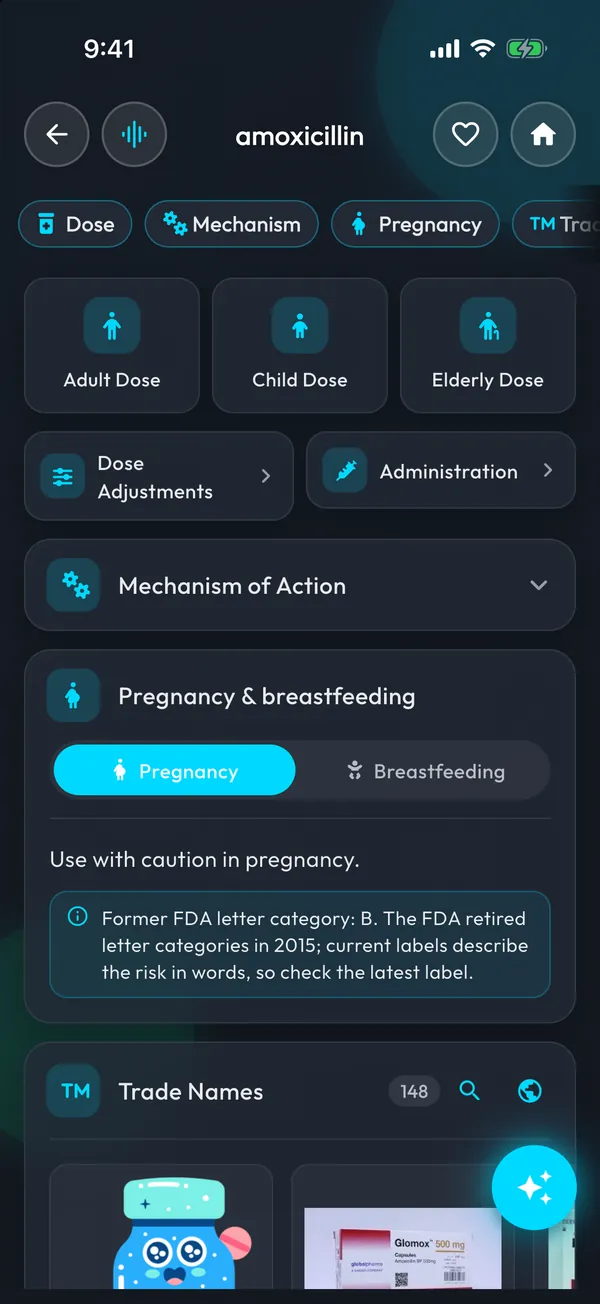The image size is (600, 1304).
Task: Open the Adult Dose card
Action: pyautogui.click(x=112, y=345)
